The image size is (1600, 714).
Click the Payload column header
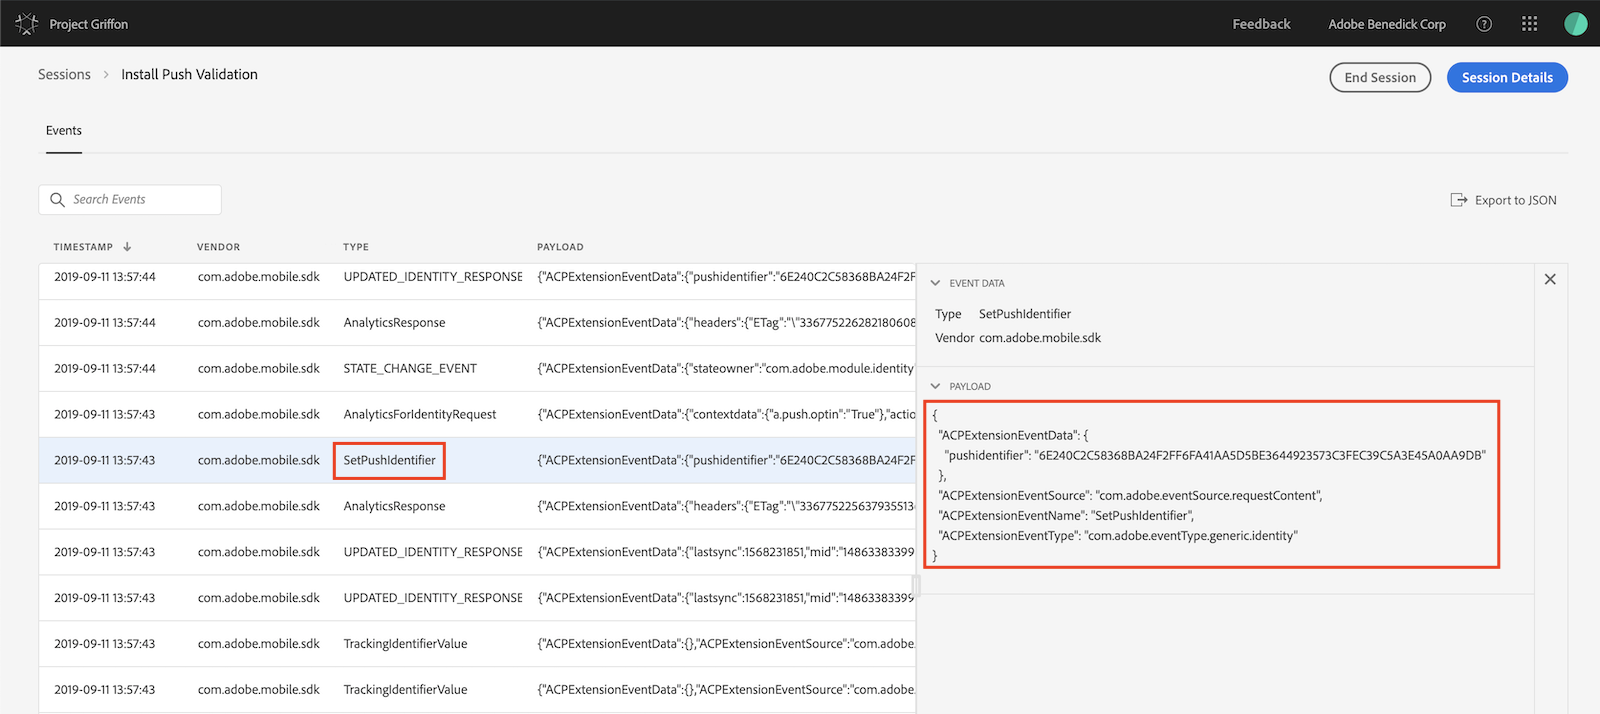560,247
